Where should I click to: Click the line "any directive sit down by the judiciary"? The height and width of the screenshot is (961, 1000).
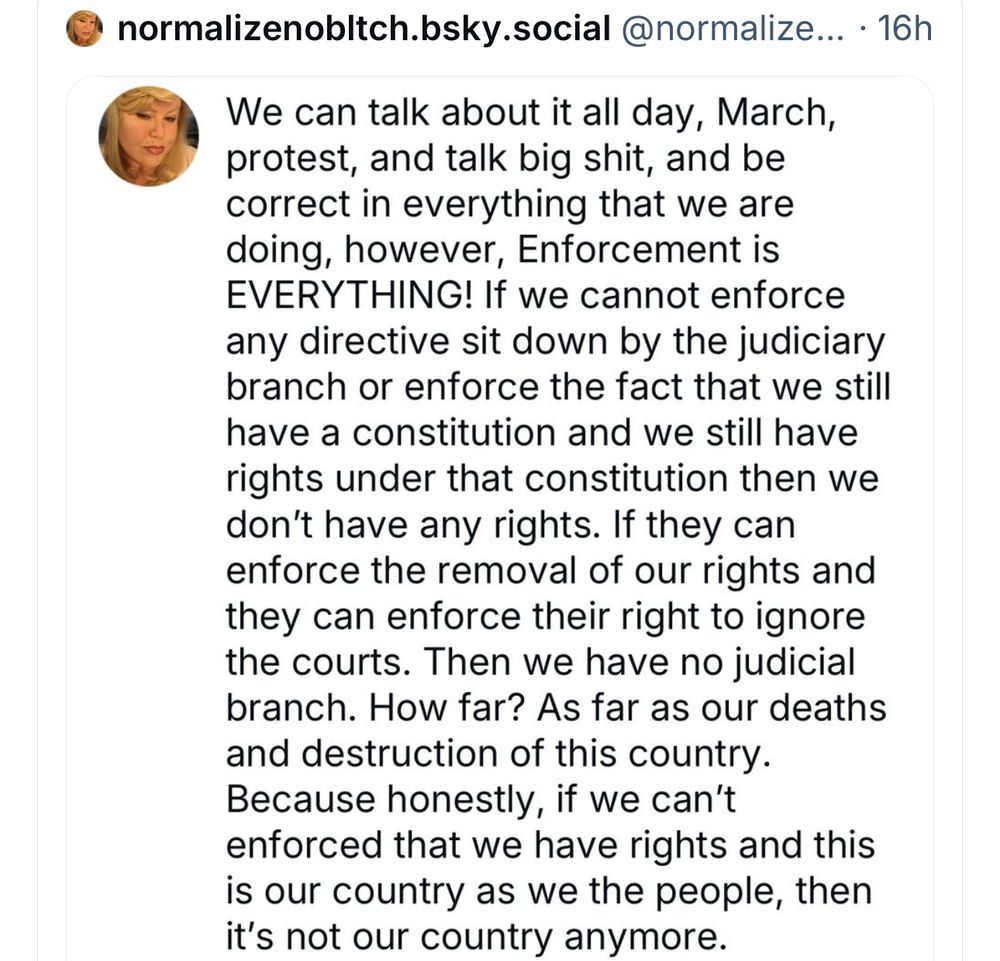click(555, 342)
